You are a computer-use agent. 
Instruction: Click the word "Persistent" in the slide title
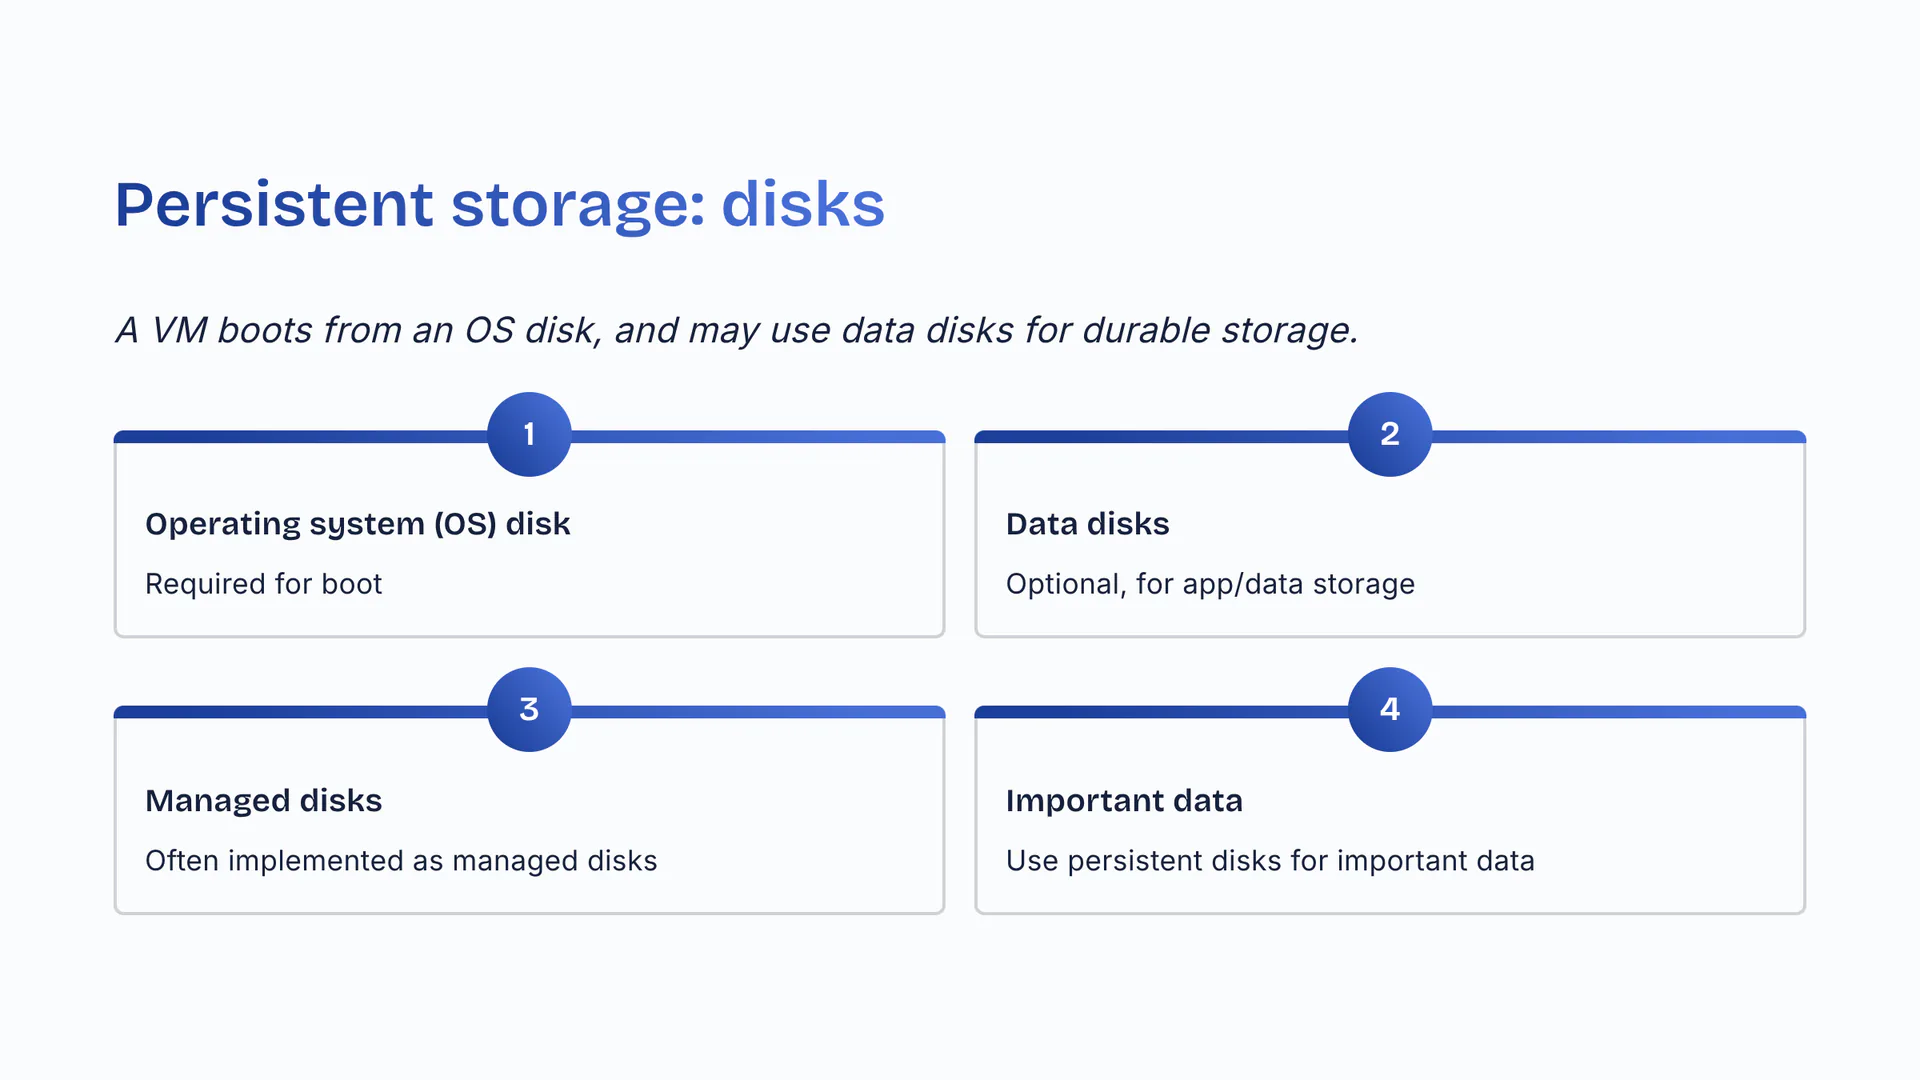pos(274,204)
